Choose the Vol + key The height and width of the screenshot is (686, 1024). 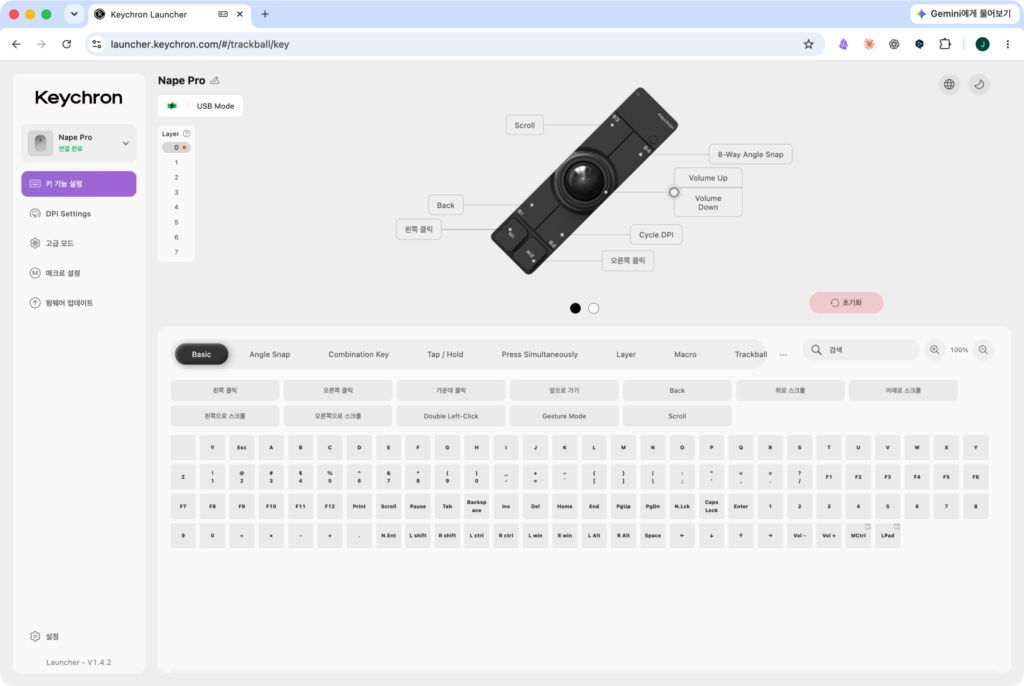[829, 536]
